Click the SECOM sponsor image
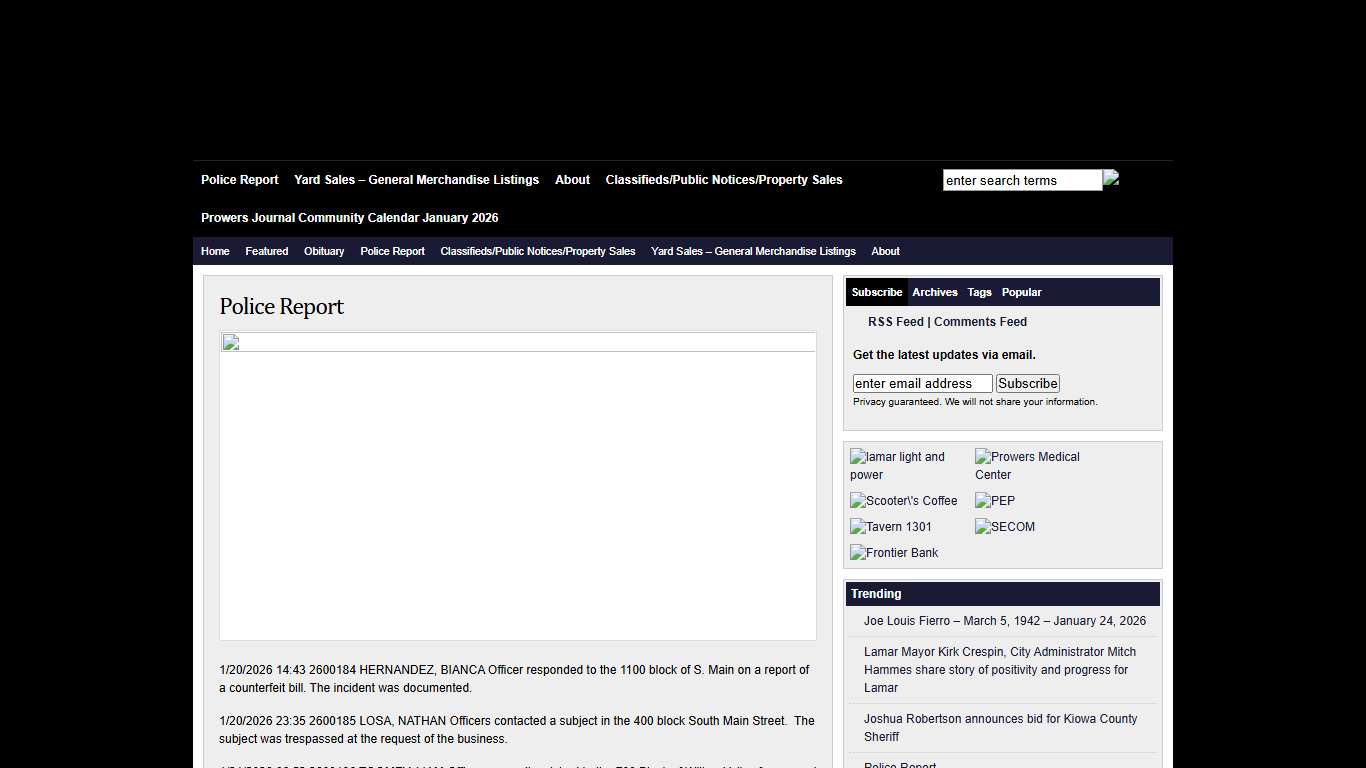1366x768 pixels. point(1005,527)
